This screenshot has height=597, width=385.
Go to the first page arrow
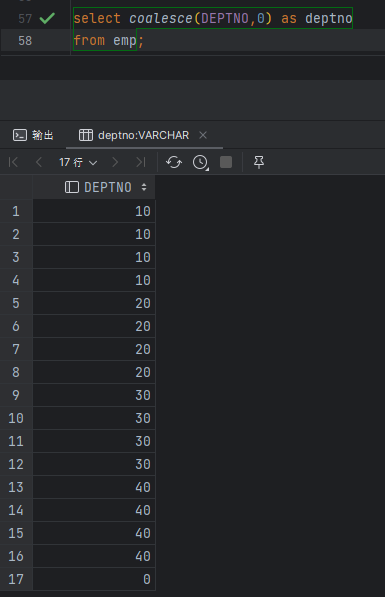coord(13,163)
